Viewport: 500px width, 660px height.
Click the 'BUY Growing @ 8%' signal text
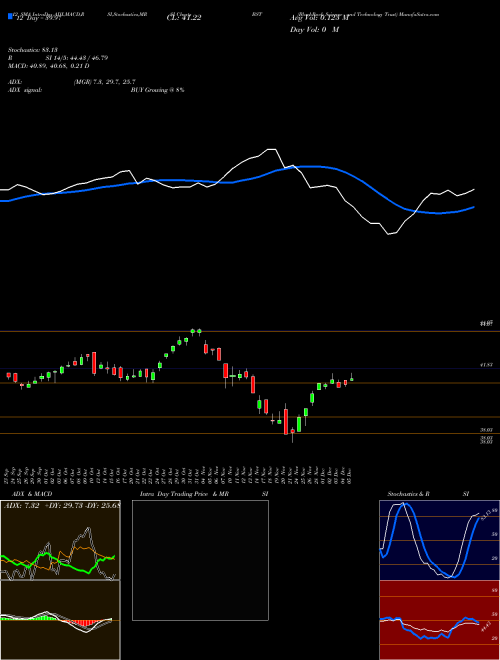pyautogui.click(x=157, y=90)
